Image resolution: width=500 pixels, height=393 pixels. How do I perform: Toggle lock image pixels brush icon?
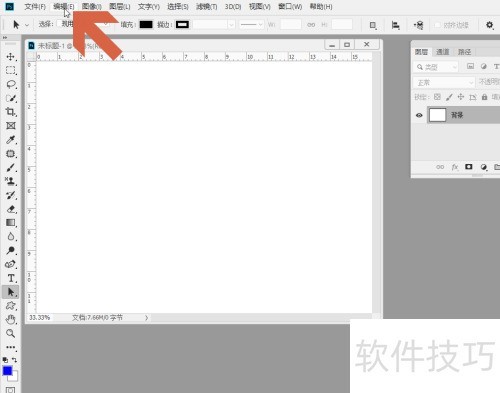[449, 97]
